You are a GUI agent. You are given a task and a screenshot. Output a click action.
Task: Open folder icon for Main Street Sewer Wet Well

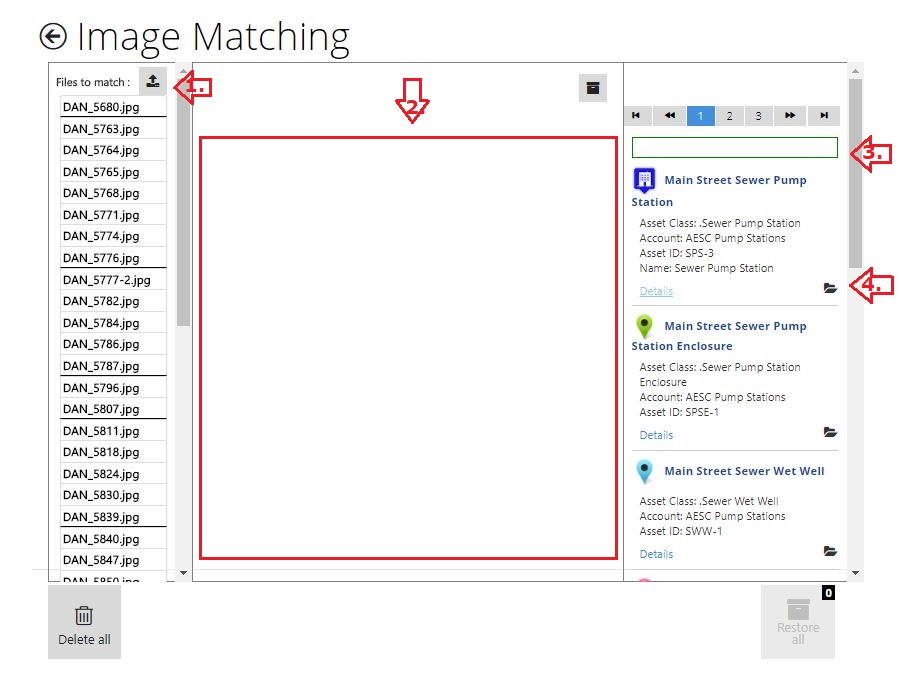(830, 551)
